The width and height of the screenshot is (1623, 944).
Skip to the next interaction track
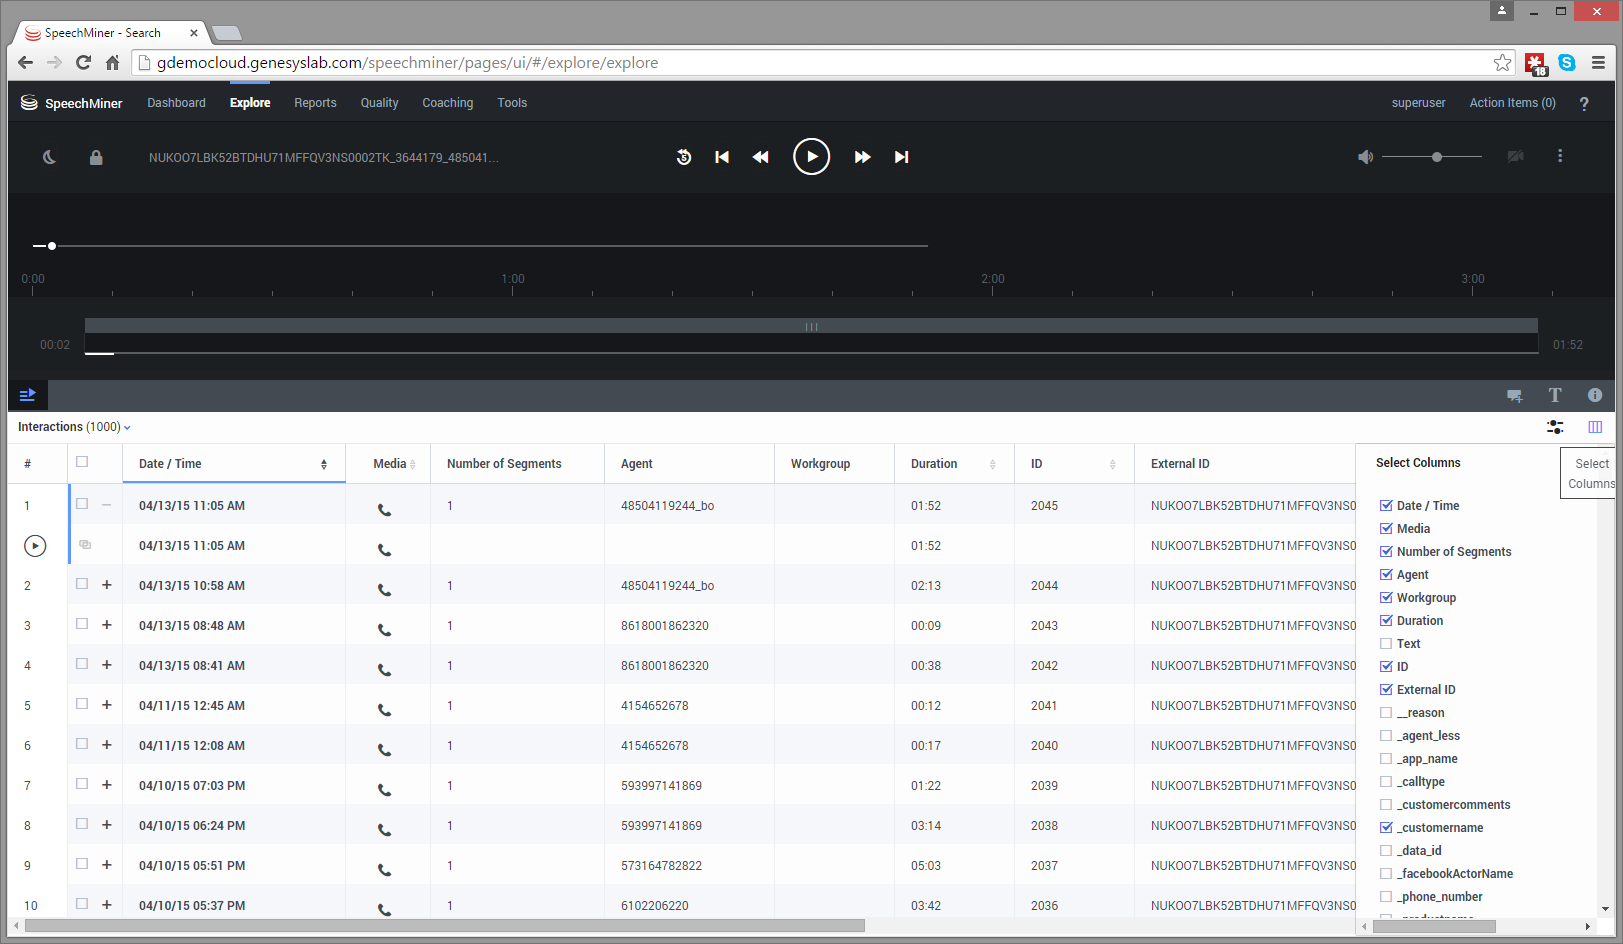click(x=901, y=157)
